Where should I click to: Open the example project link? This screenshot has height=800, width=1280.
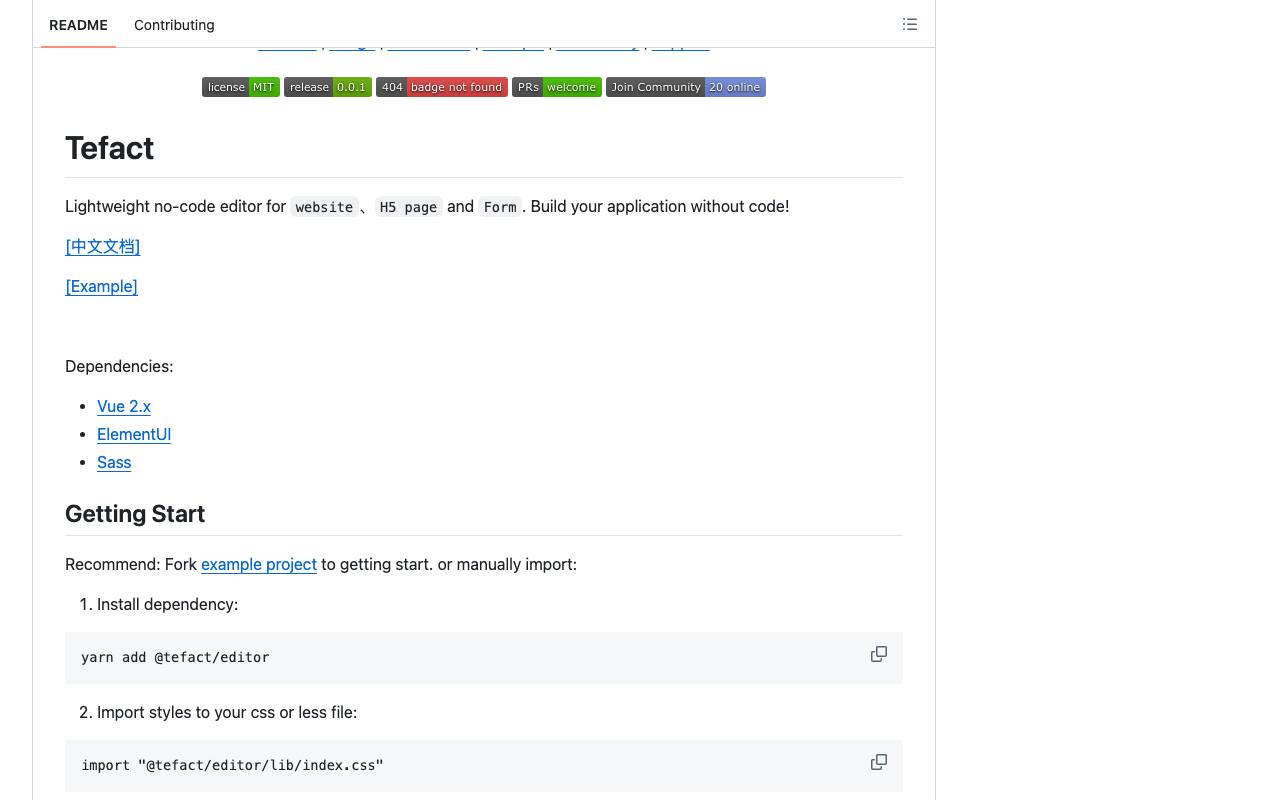click(259, 564)
